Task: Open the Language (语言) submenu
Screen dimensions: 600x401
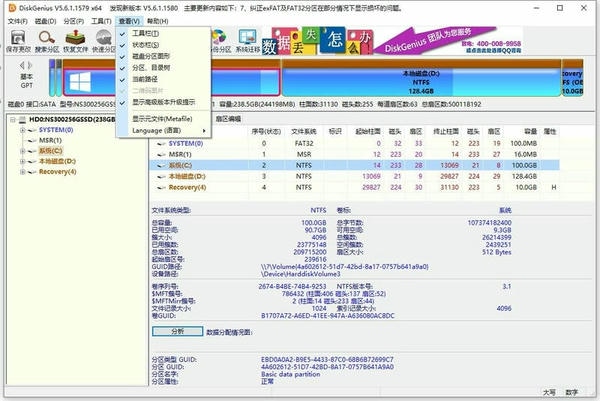Action: tap(163, 131)
